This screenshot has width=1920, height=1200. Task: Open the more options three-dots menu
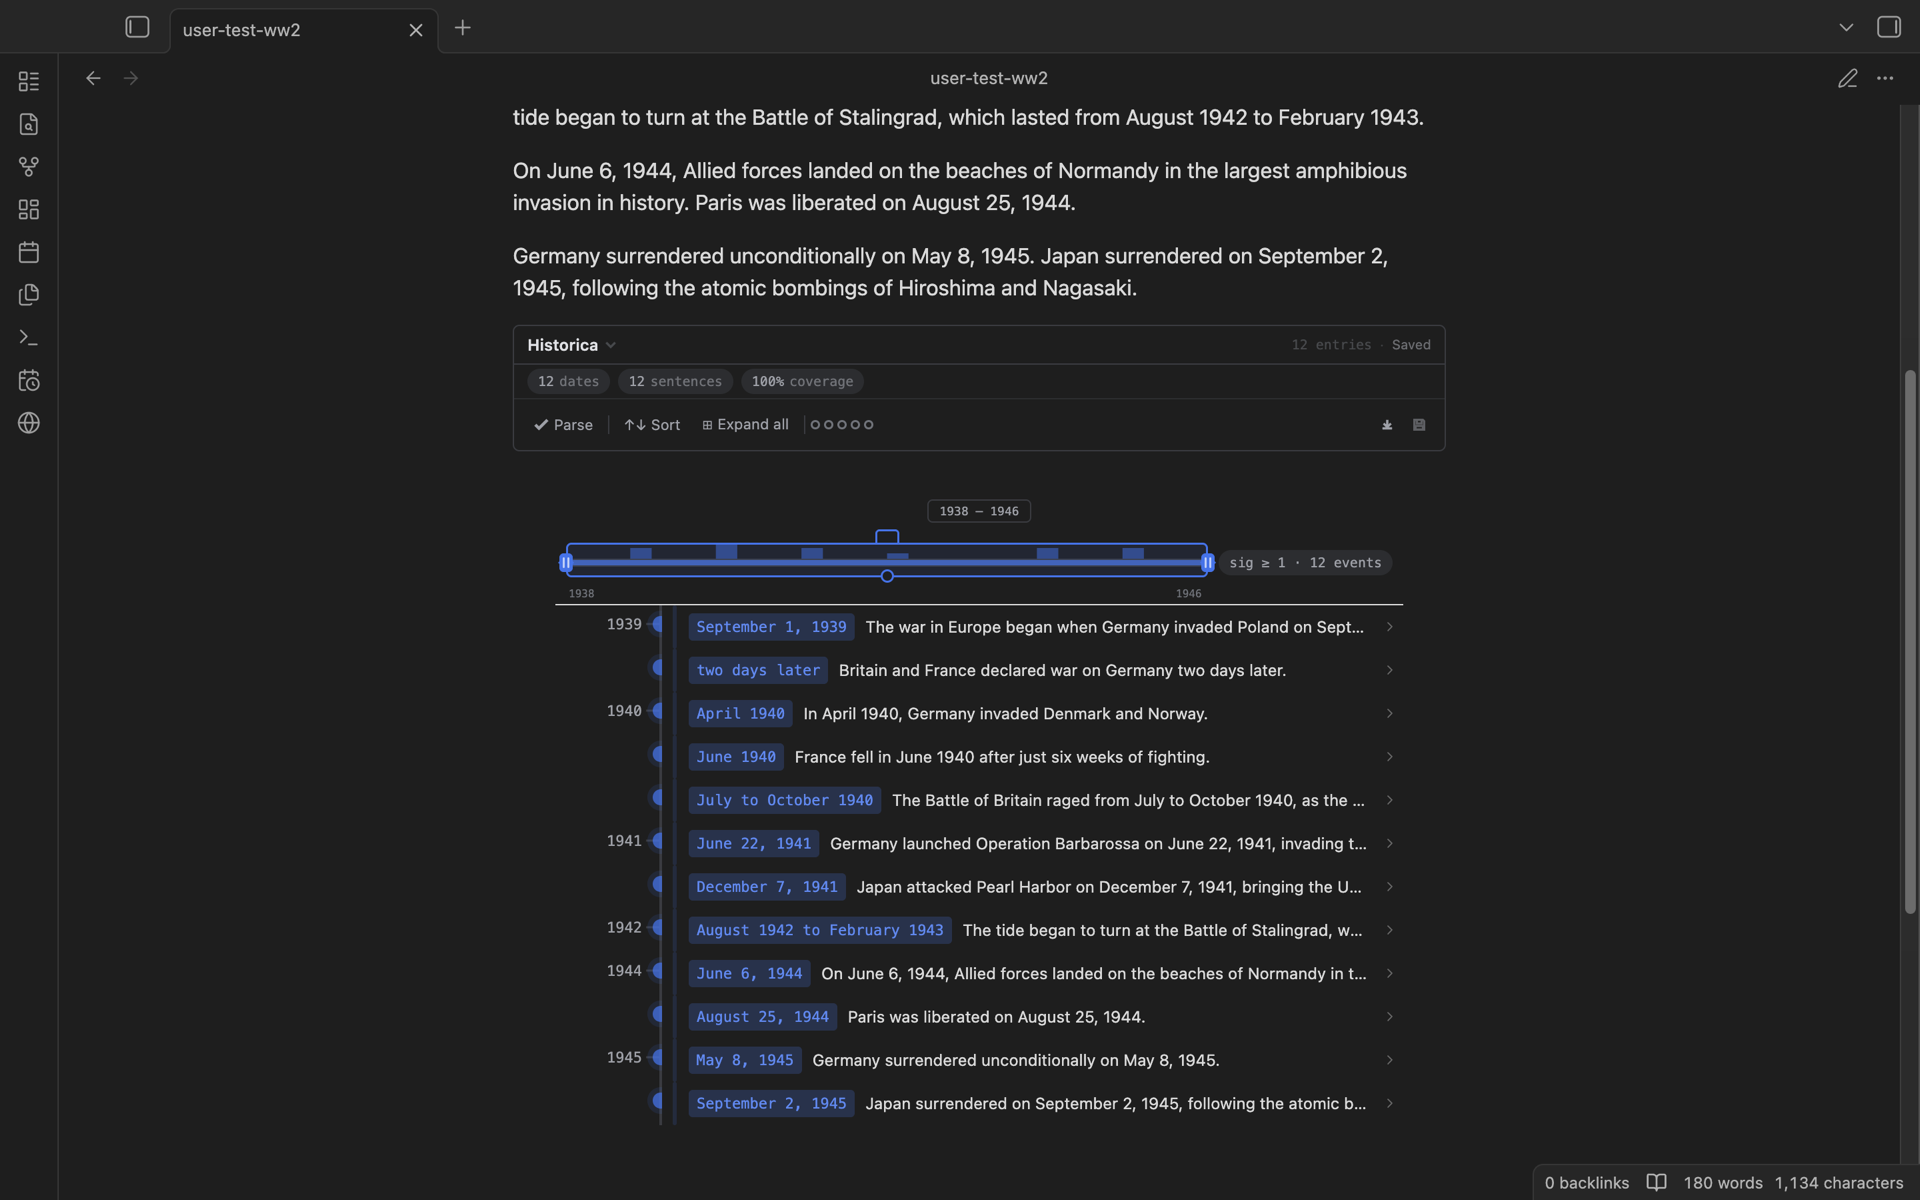1885,78
